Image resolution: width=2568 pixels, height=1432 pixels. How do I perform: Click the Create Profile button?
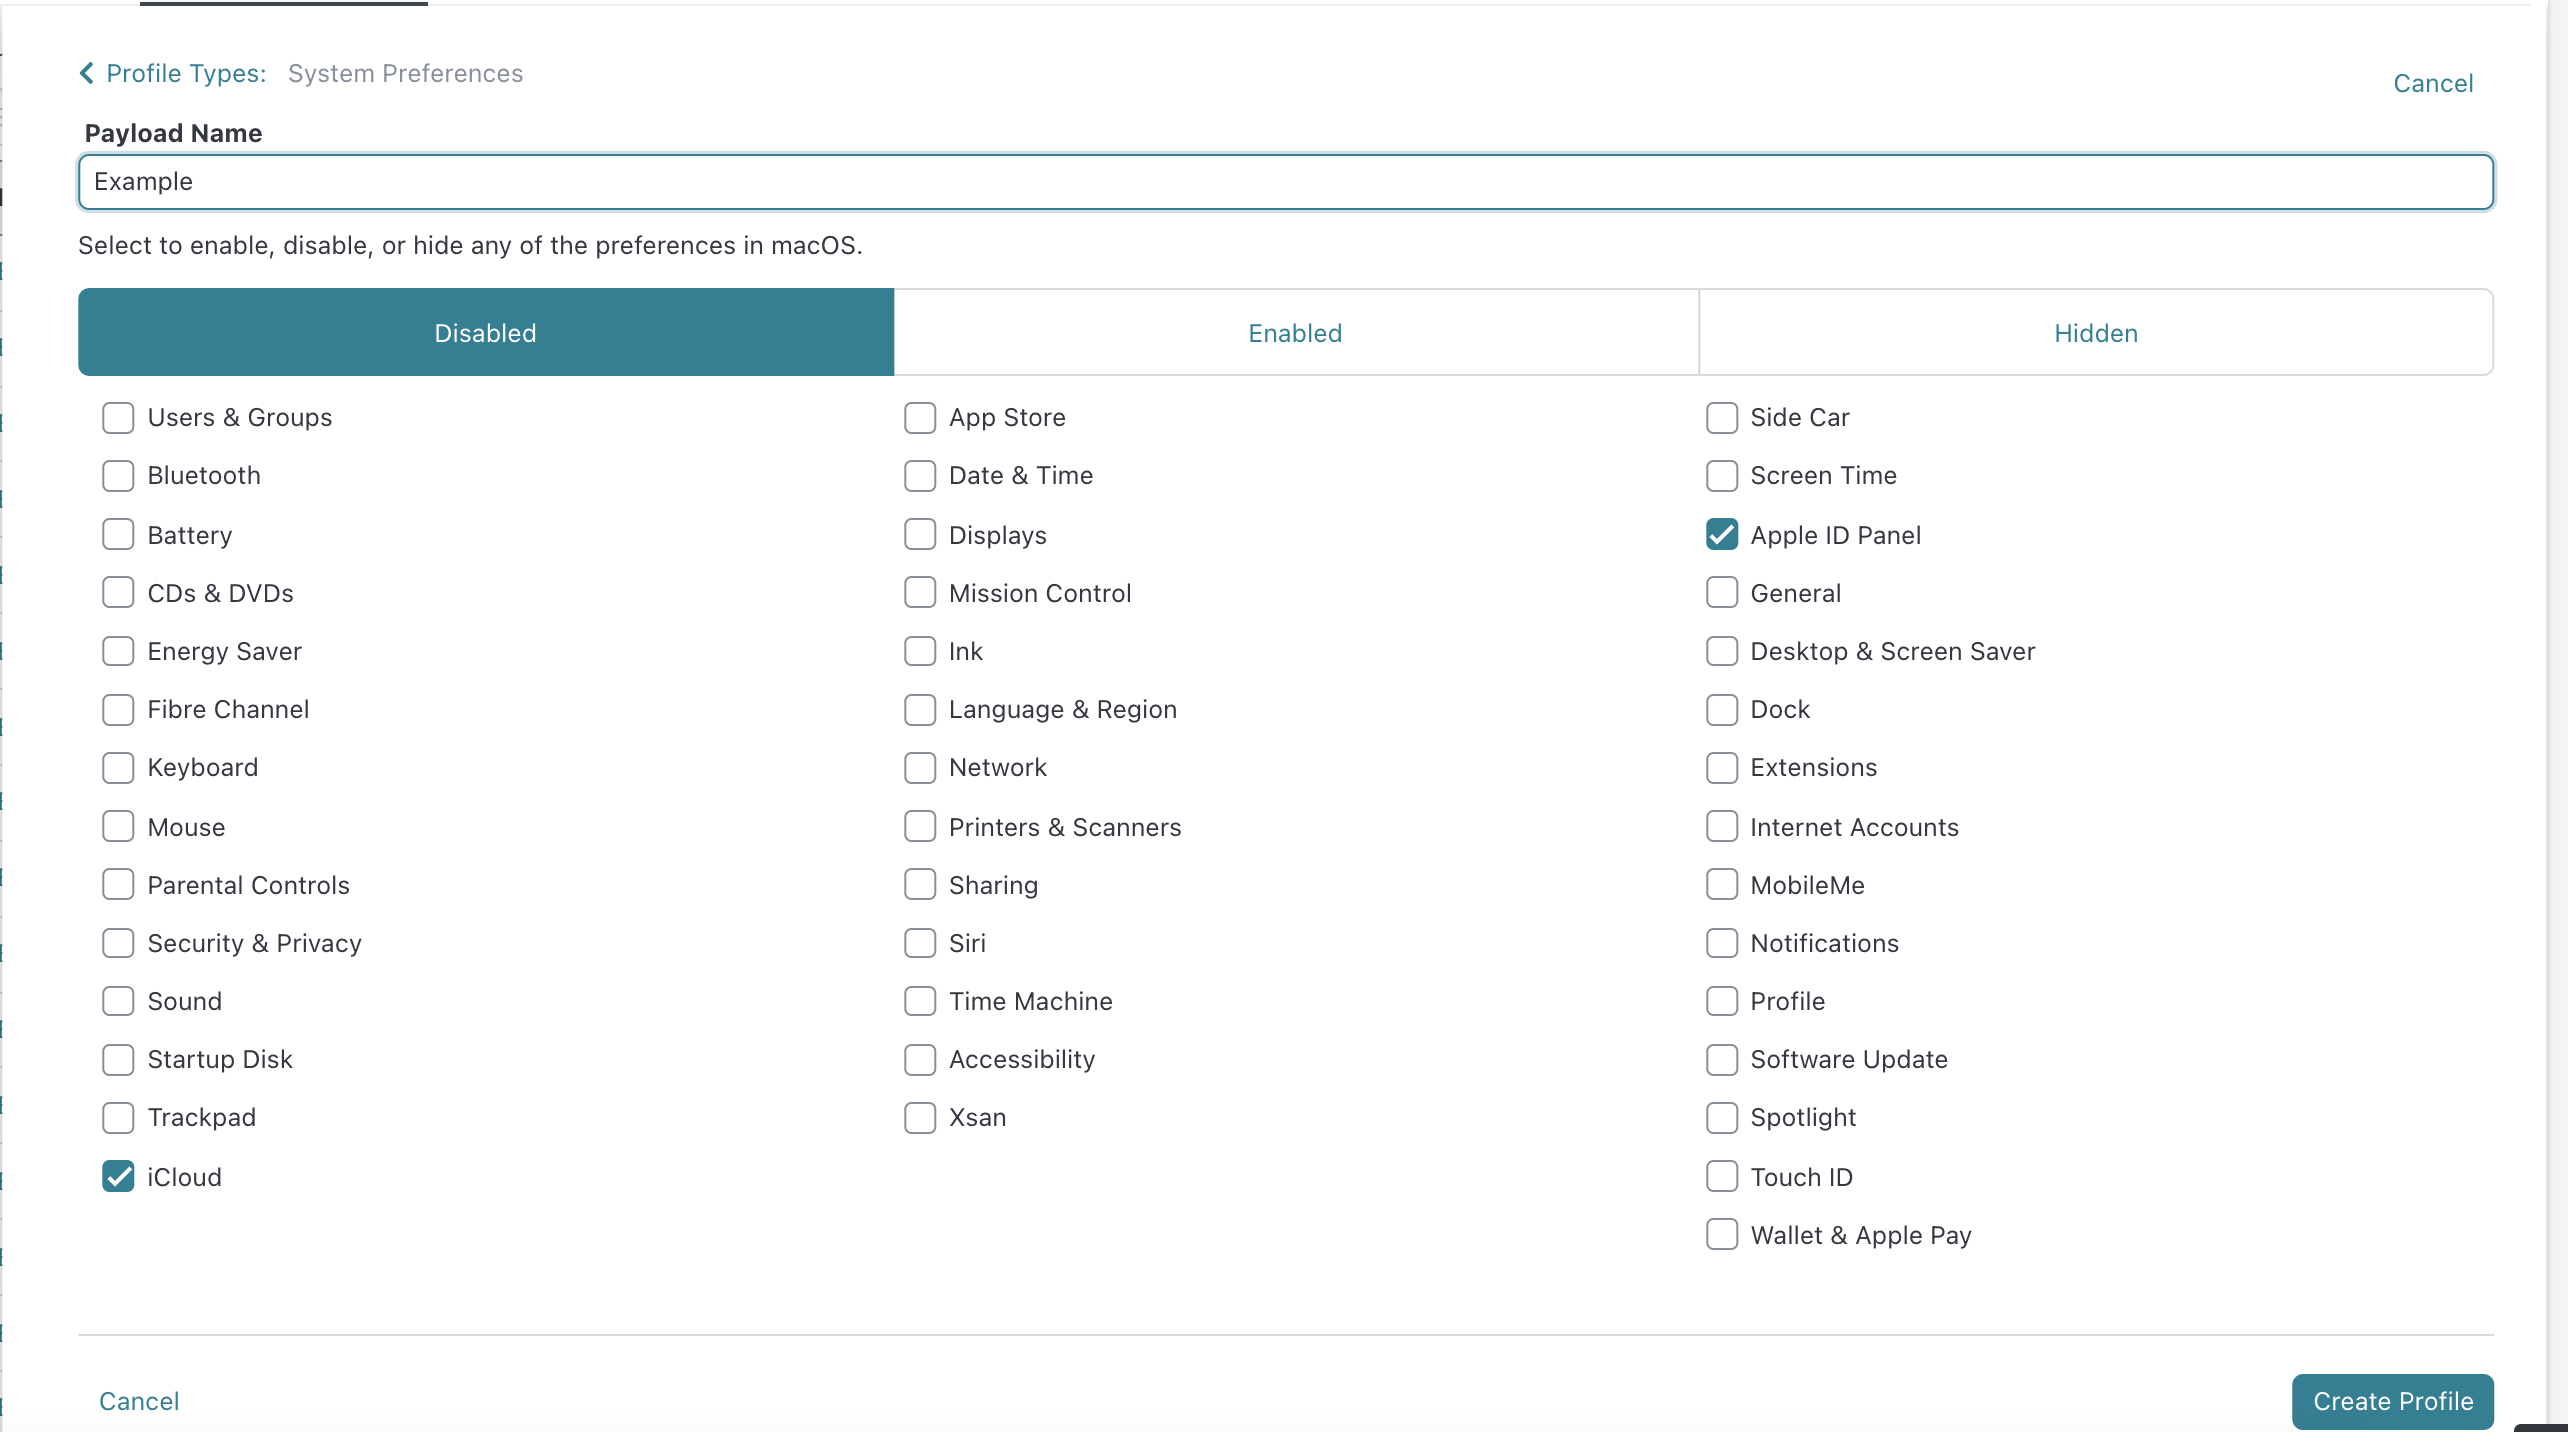(2392, 1401)
